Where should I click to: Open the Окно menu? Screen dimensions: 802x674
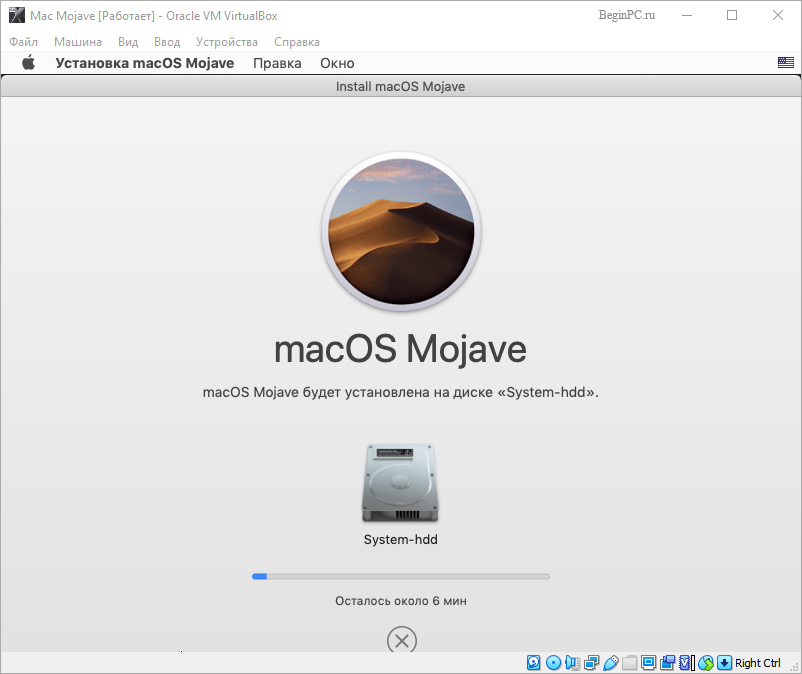[337, 63]
